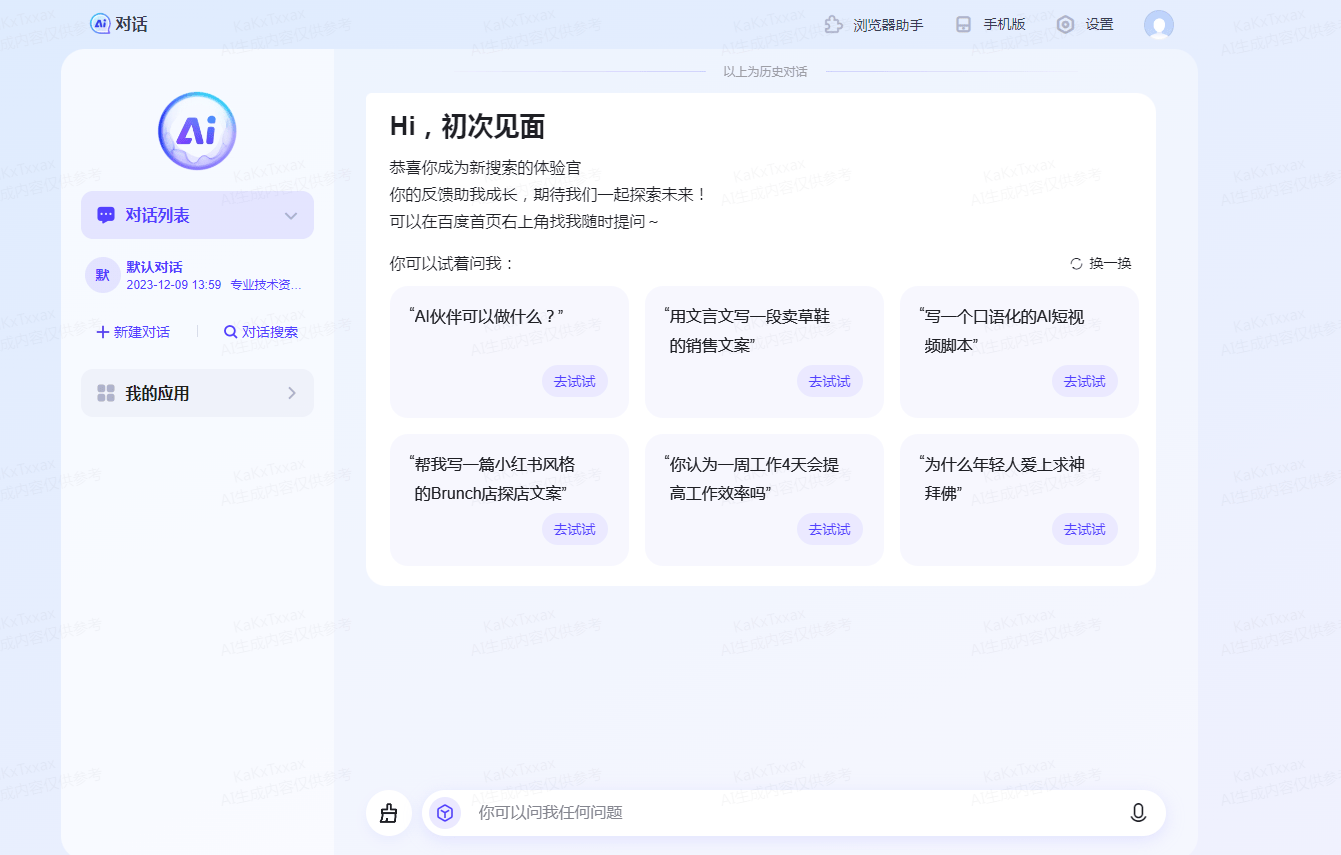Viewport: 1341px width, 855px height.
Task: Click 新建对话 to create a conversation
Action: pyautogui.click(x=133, y=331)
